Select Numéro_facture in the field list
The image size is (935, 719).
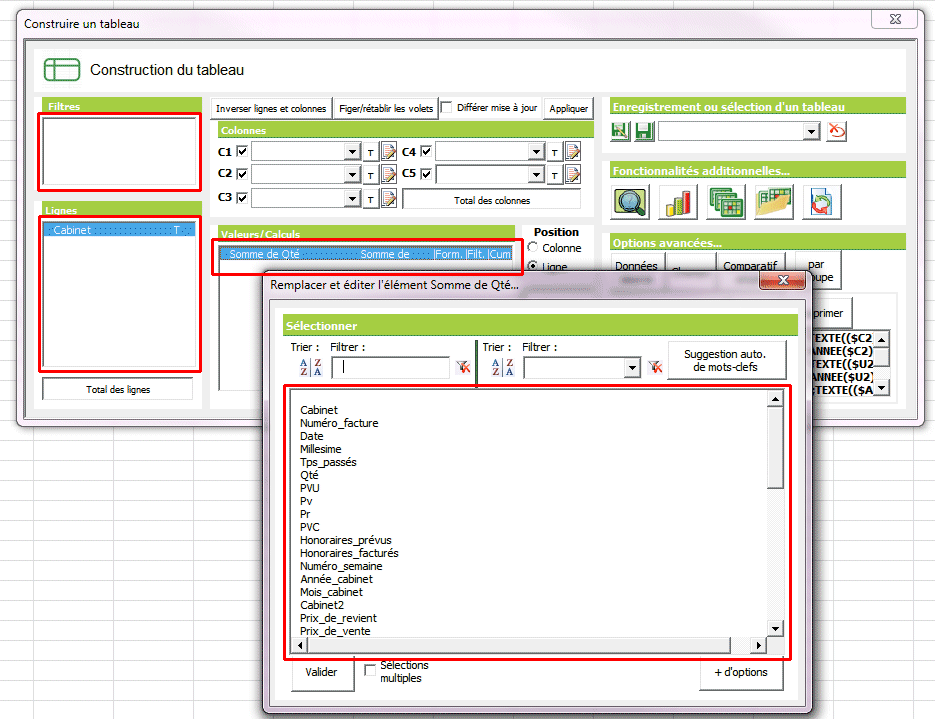(x=339, y=423)
